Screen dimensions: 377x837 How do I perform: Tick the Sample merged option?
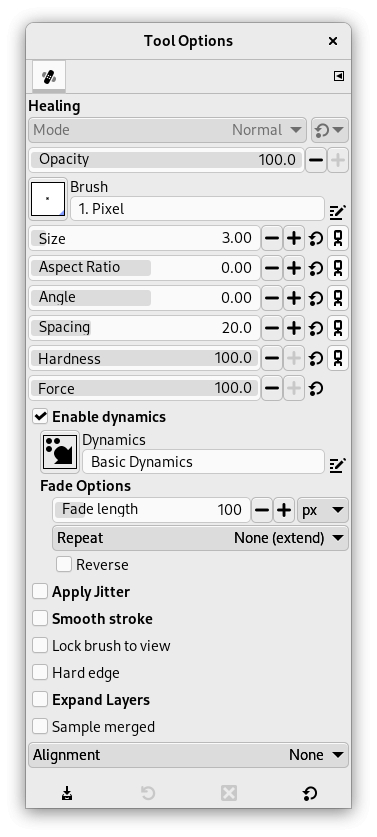pyautogui.click(x=40, y=727)
